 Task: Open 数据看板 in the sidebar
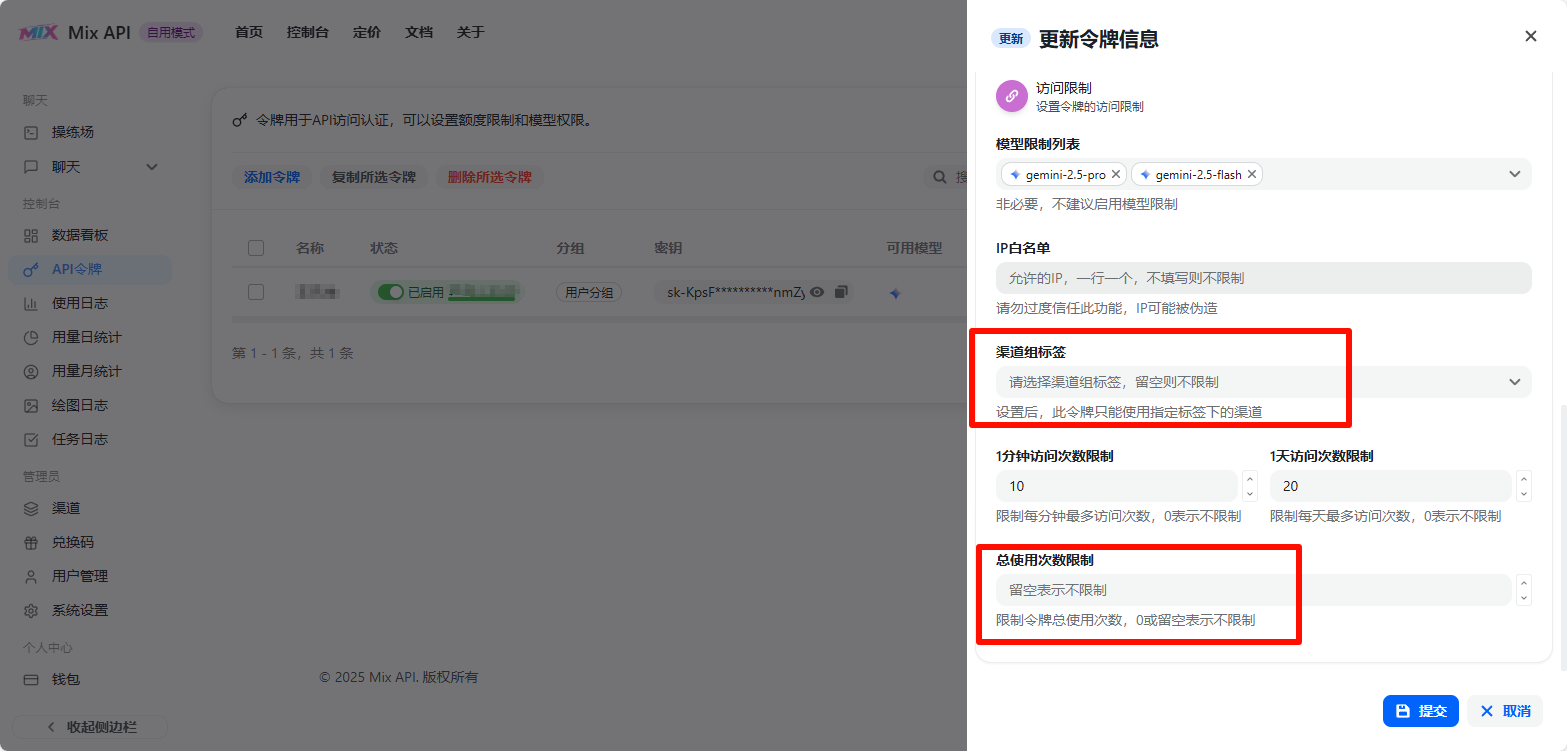click(x=80, y=235)
